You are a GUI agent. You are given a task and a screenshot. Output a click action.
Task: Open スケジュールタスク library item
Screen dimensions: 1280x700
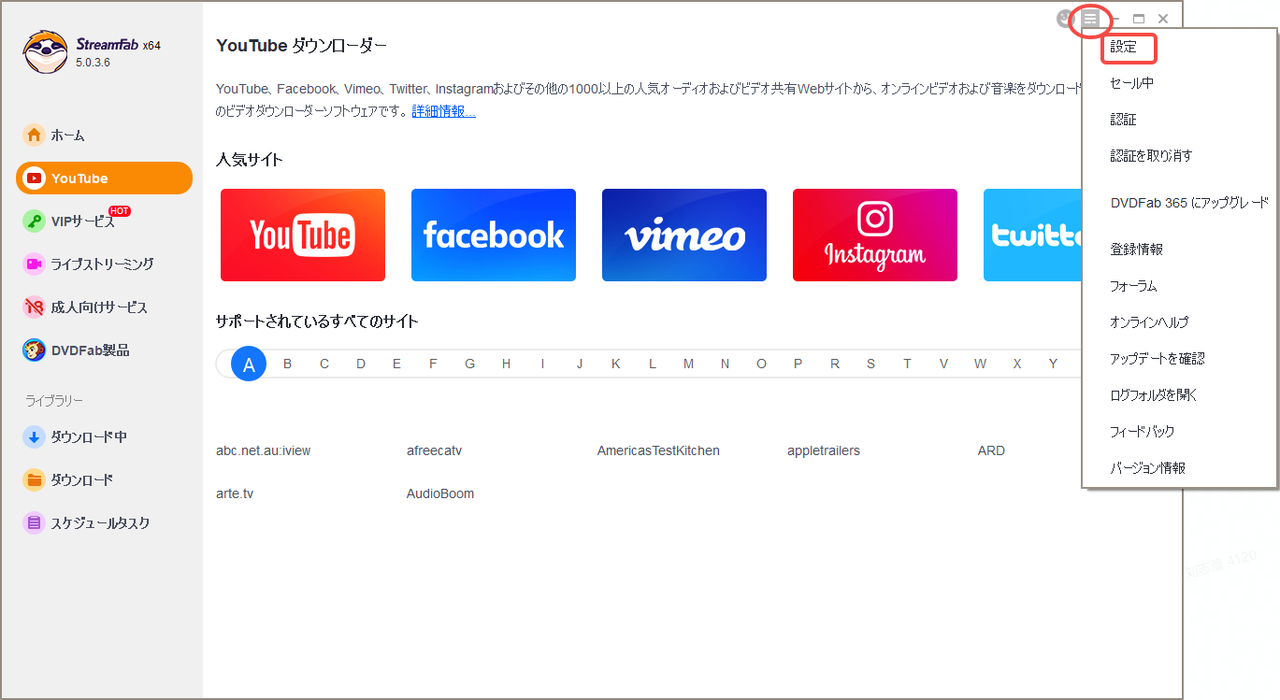(x=100, y=523)
